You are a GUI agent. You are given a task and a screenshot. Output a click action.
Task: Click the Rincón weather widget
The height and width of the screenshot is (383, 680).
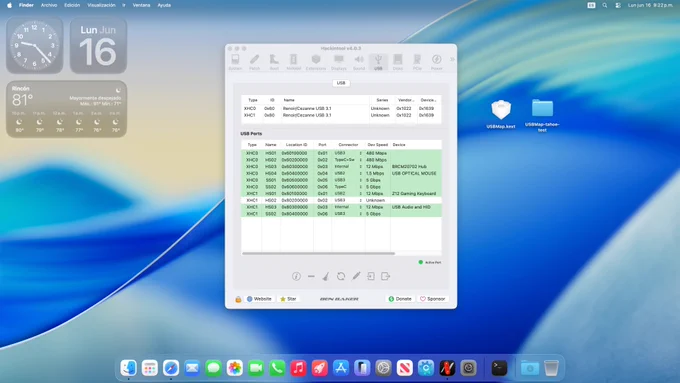66,109
